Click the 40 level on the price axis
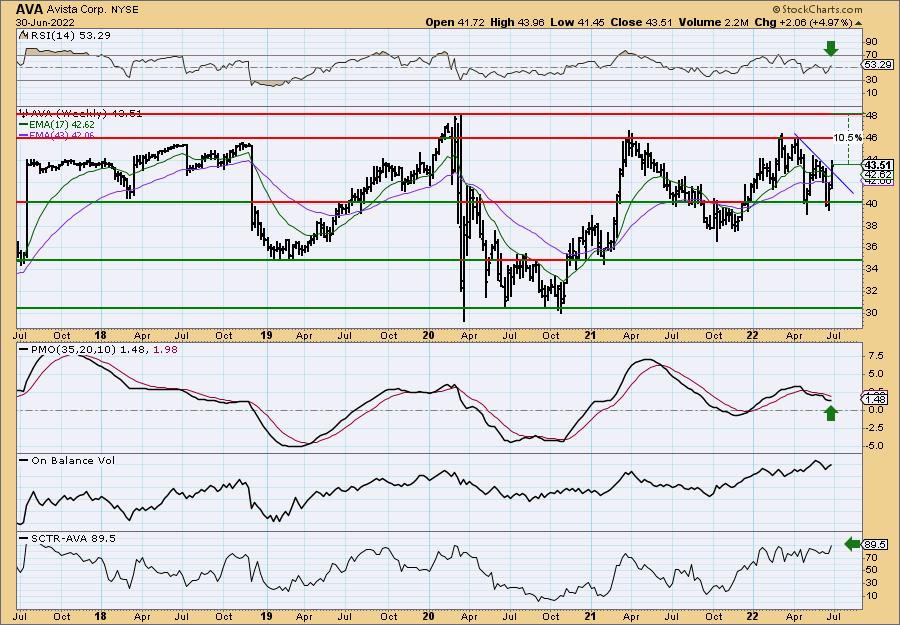Screen dimensions: 900x625 [871, 203]
